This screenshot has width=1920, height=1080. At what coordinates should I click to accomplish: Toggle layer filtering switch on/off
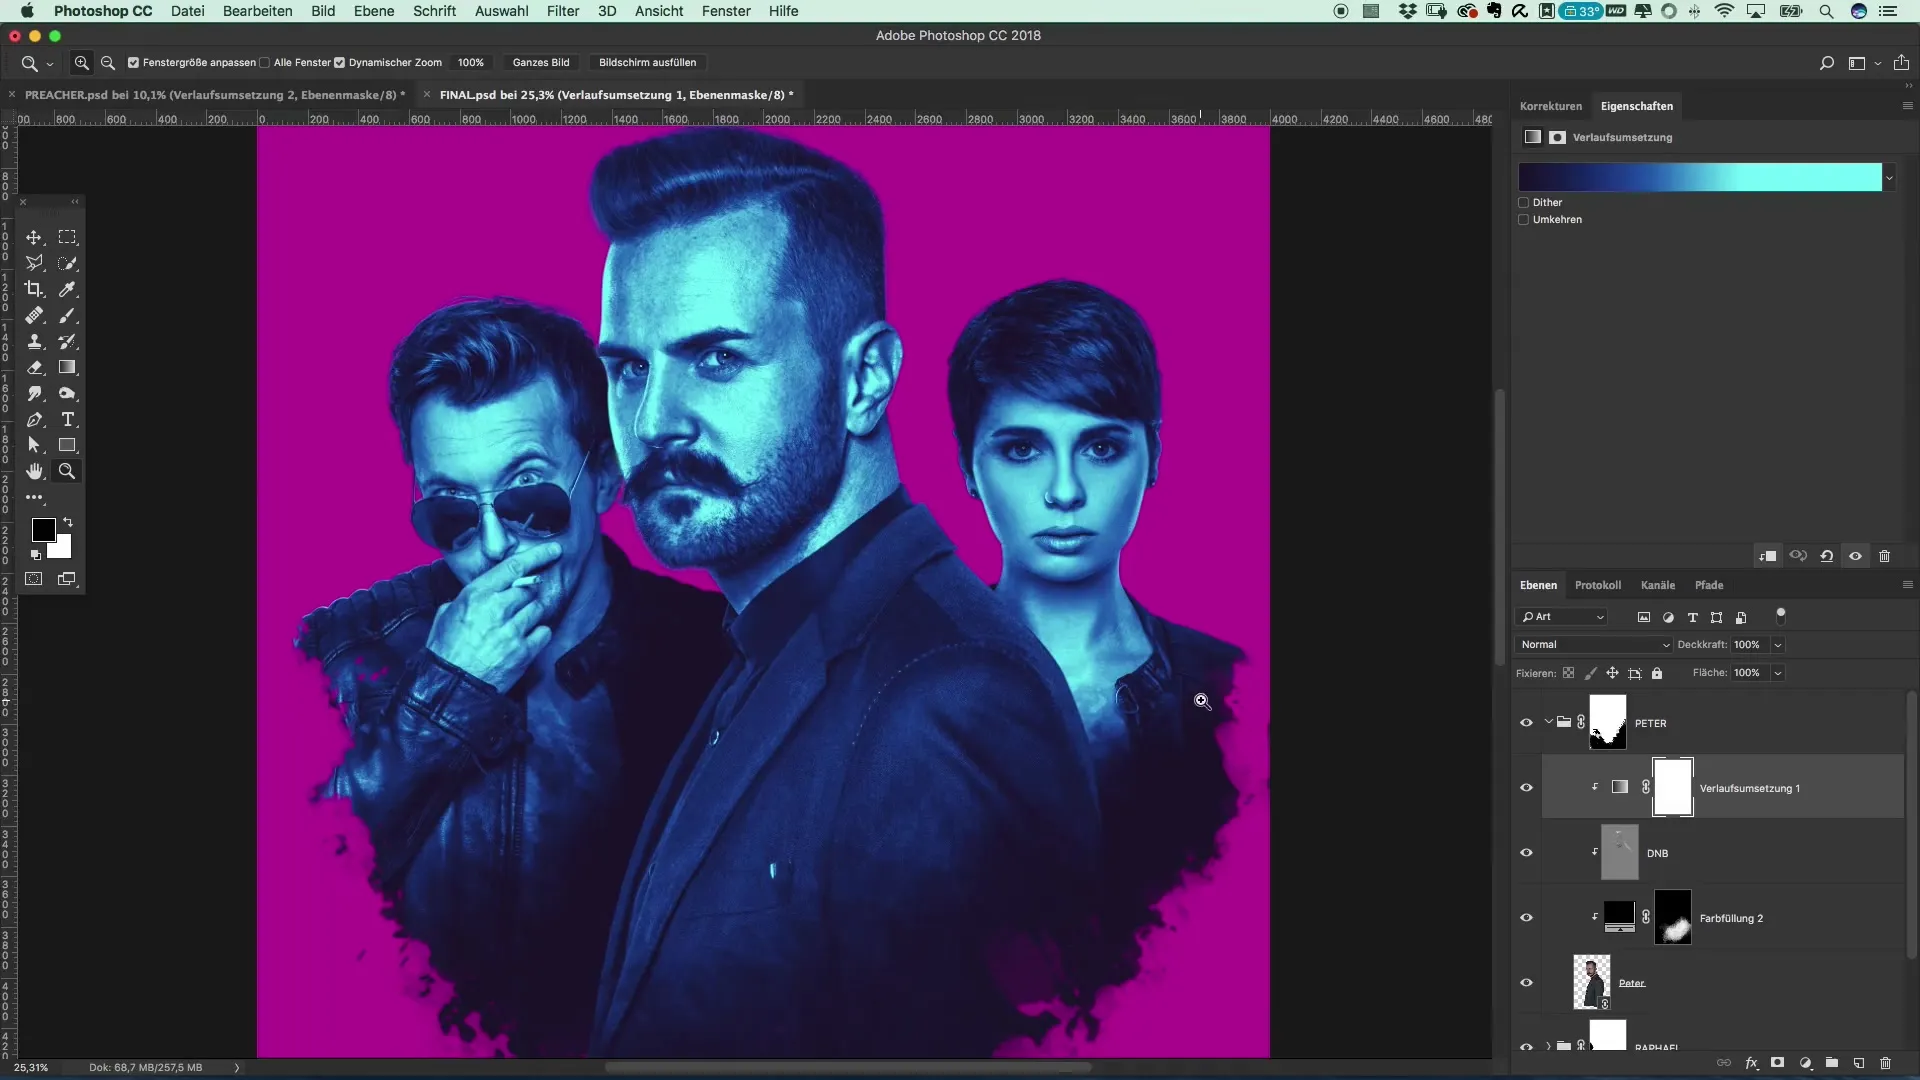click(1780, 615)
